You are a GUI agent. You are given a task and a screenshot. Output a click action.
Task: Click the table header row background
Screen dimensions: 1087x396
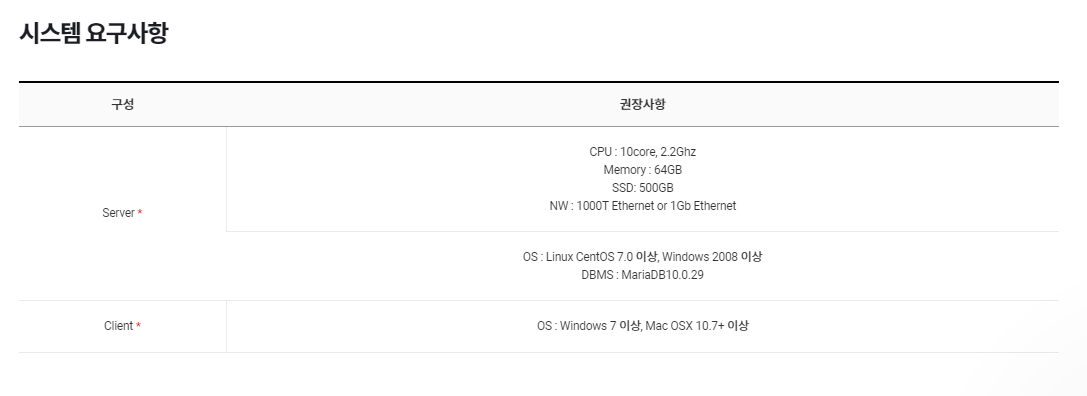(x=539, y=105)
